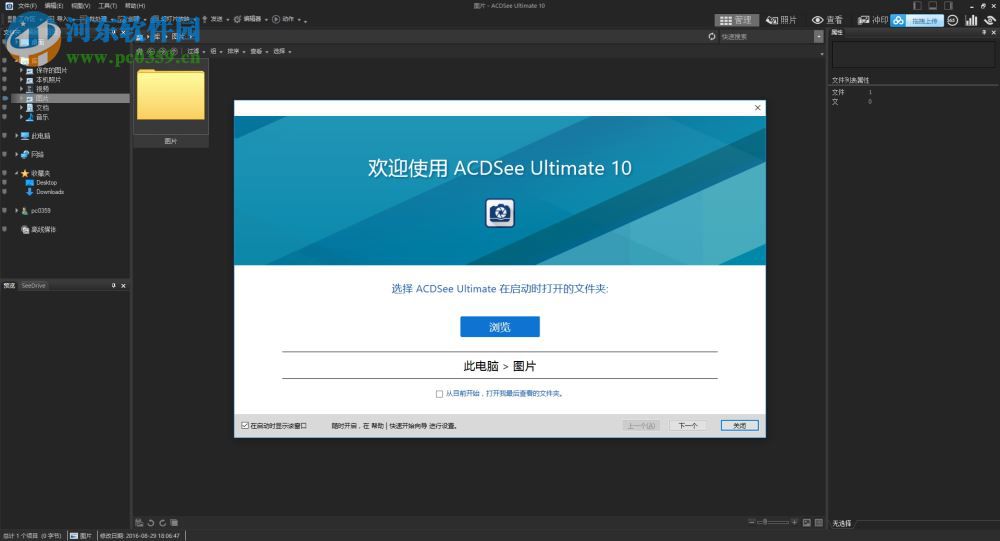Tick easy-select box beside 离线媒体
1000x541 pixels.
(x=4, y=230)
